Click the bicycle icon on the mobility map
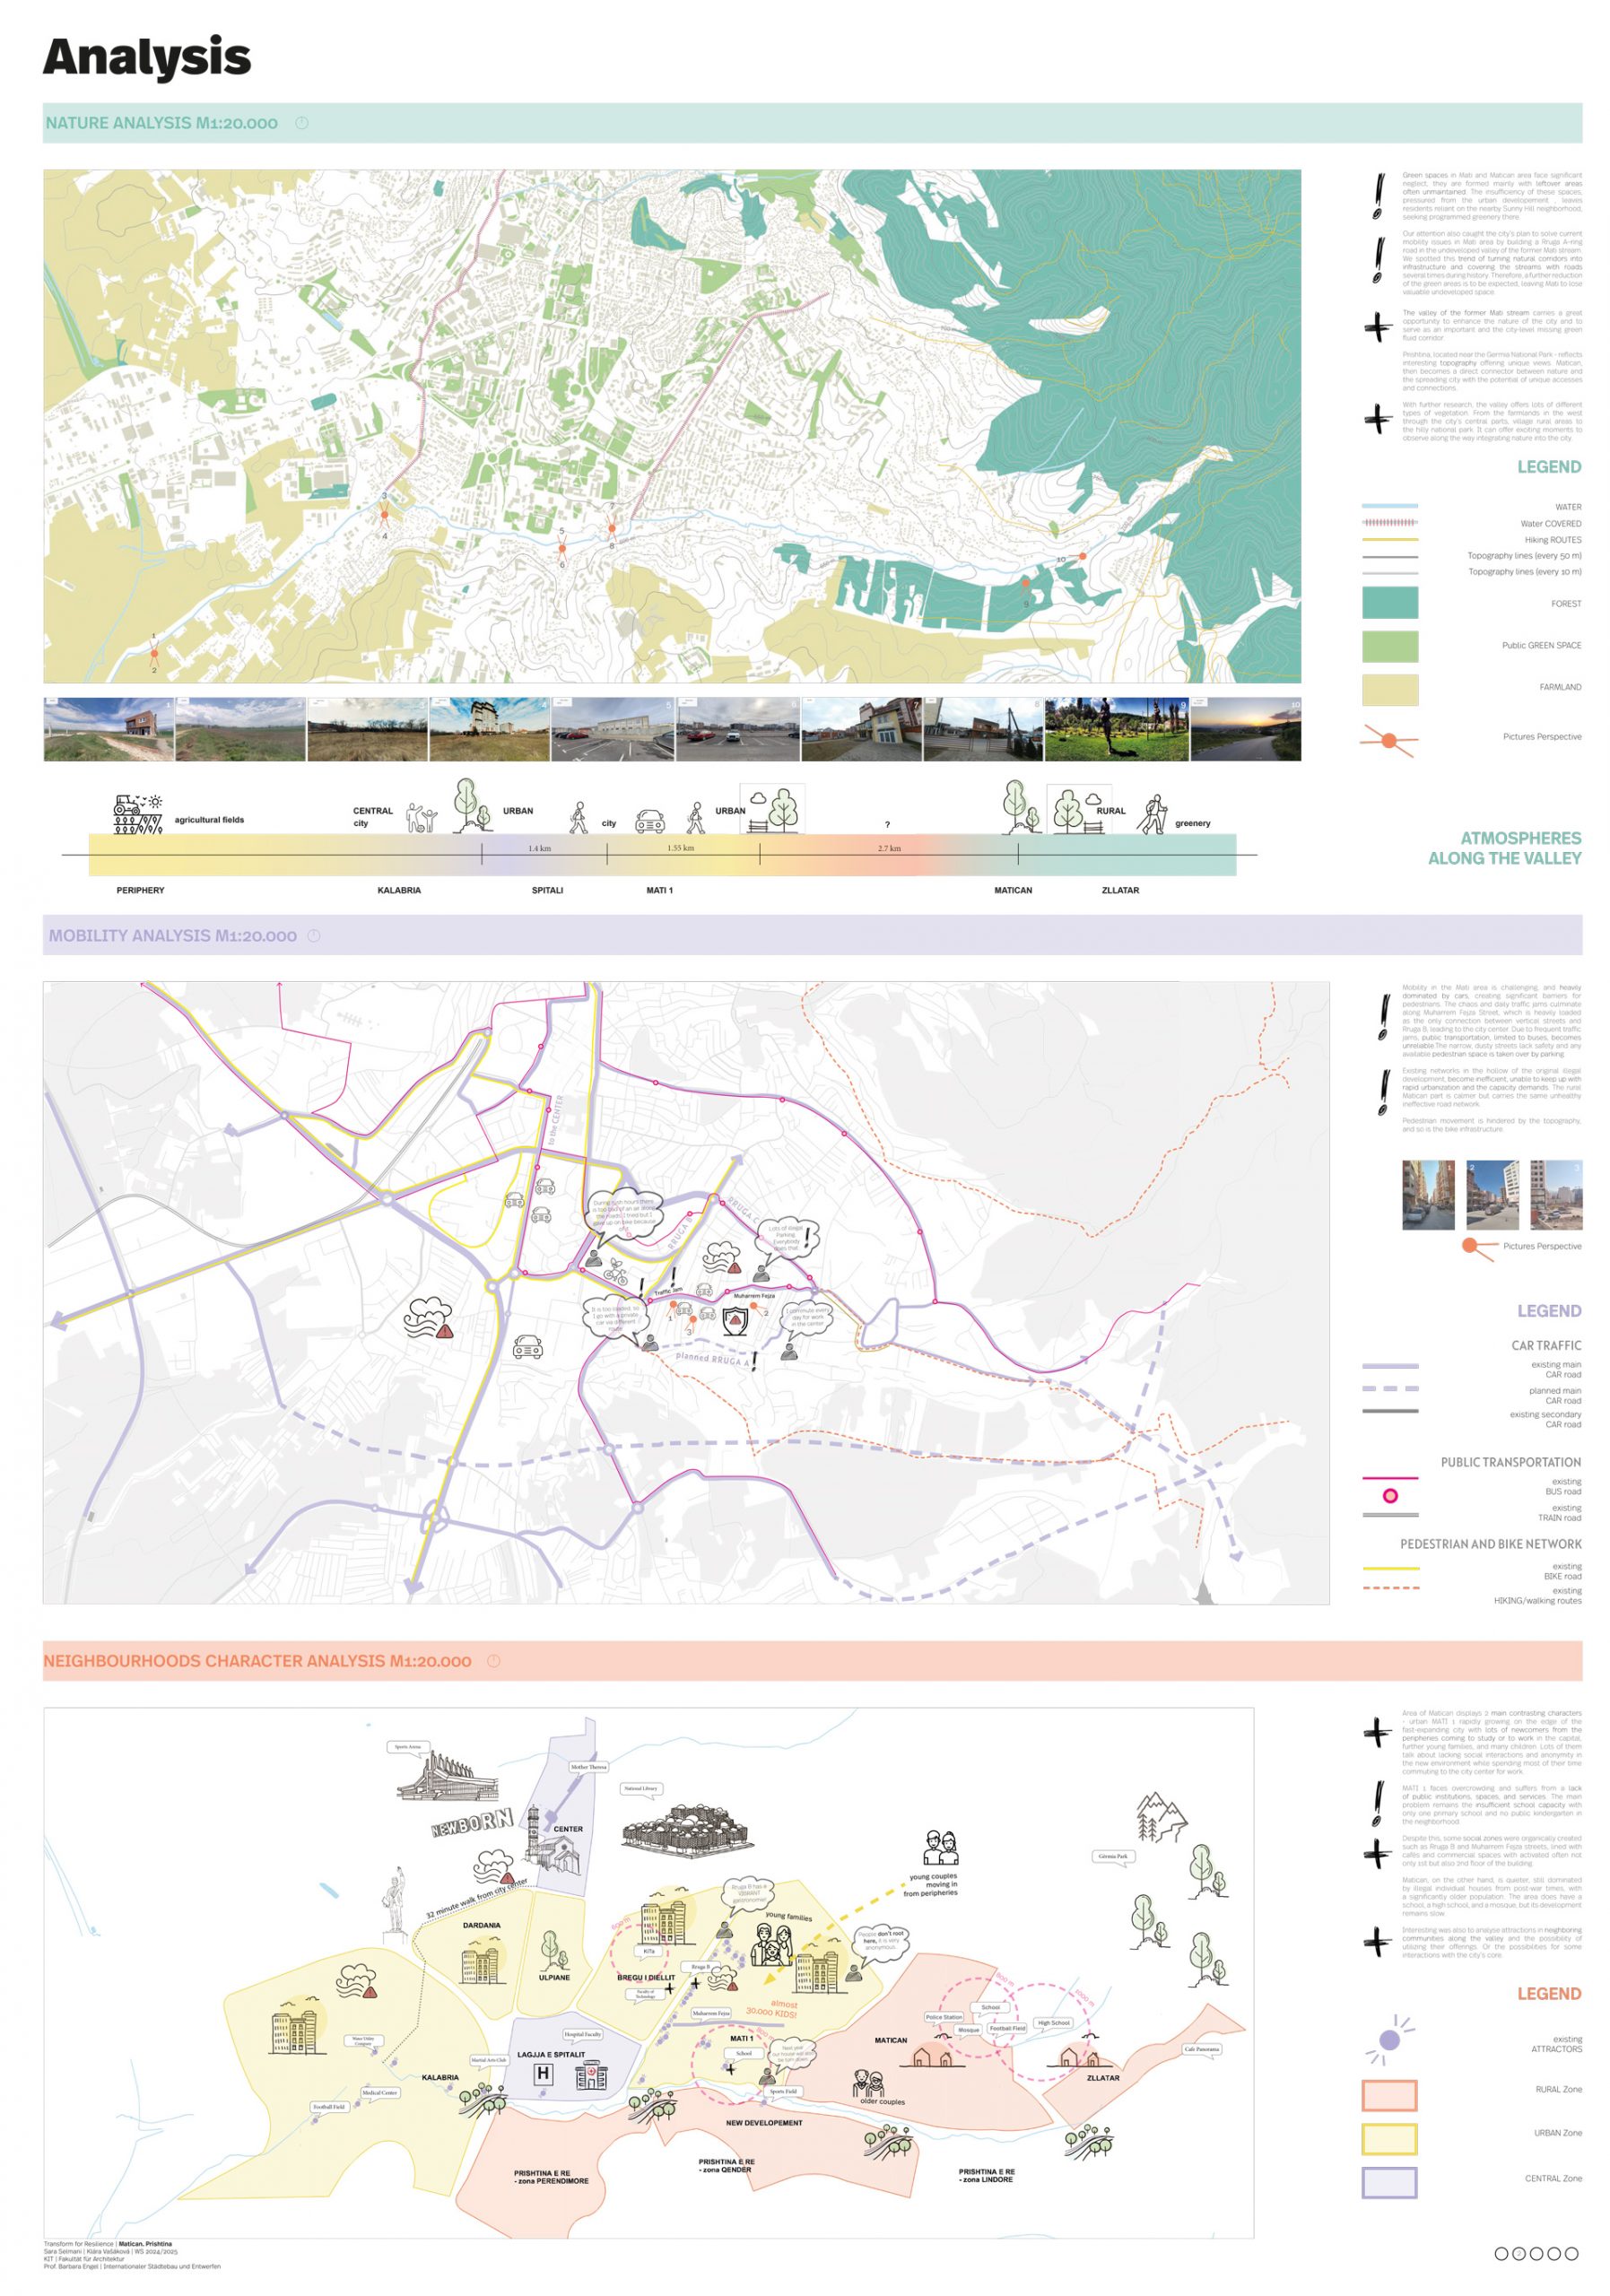Image resolution: width=1610 pixels, height=2296 pixels. (615, 1273)
